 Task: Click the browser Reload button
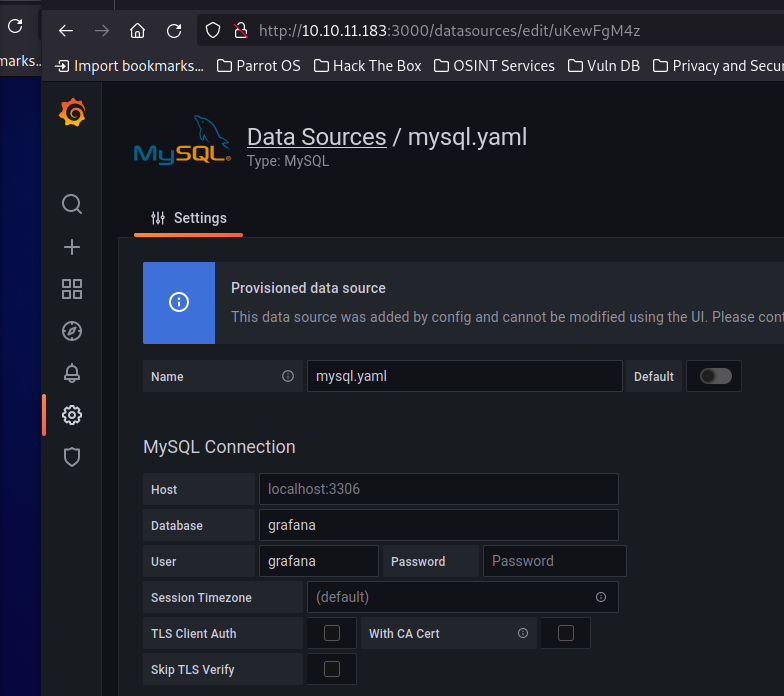coord(174,30)
